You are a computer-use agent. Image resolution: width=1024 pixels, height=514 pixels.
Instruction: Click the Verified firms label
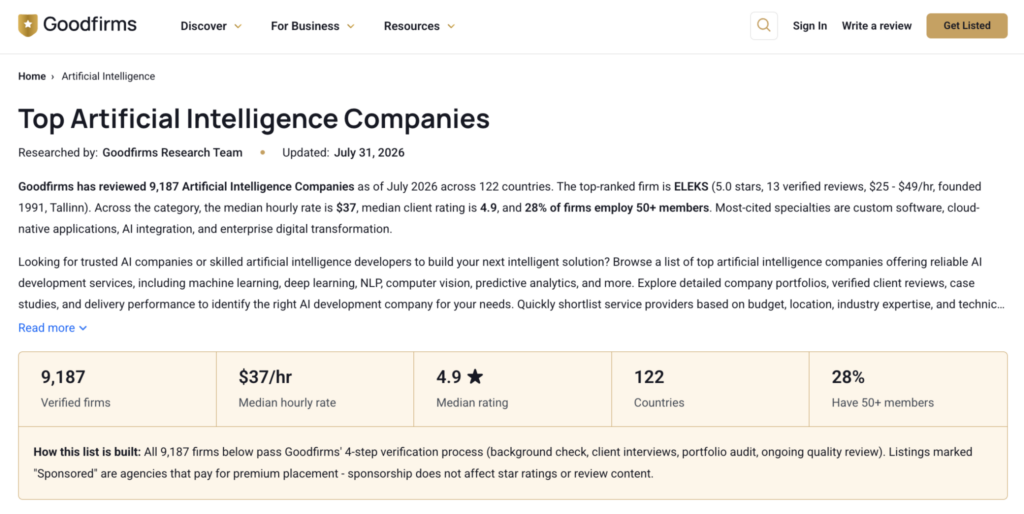[76, 403]
